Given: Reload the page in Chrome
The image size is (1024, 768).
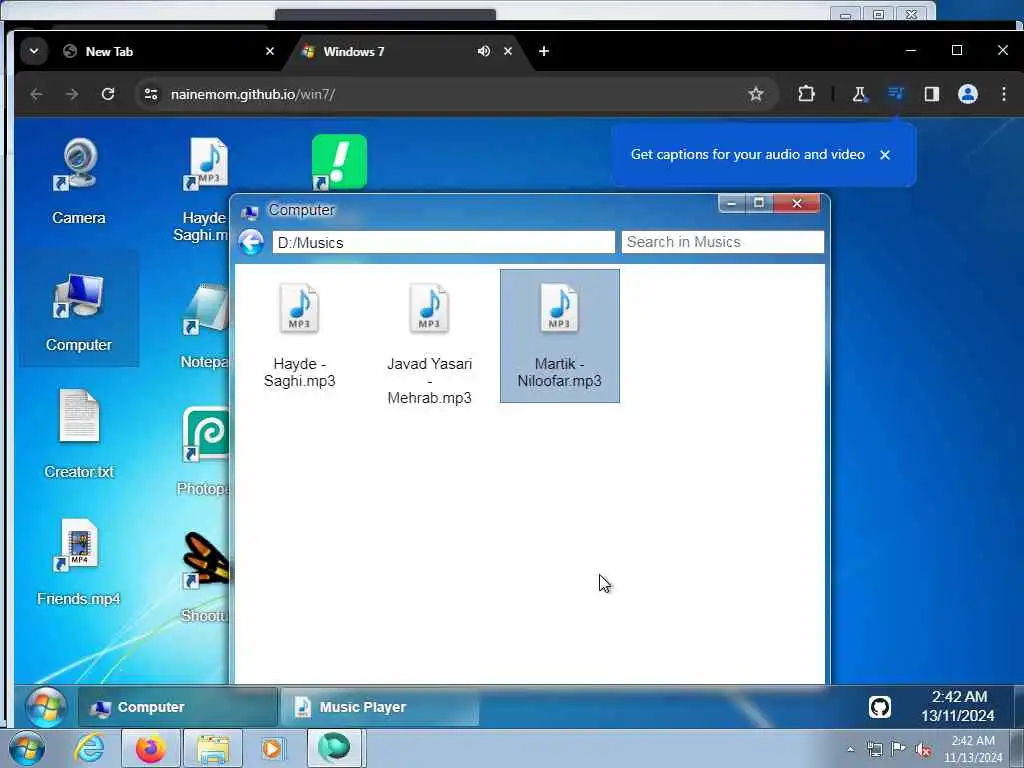Looking at the screenshot, I should tap(108, 94).
